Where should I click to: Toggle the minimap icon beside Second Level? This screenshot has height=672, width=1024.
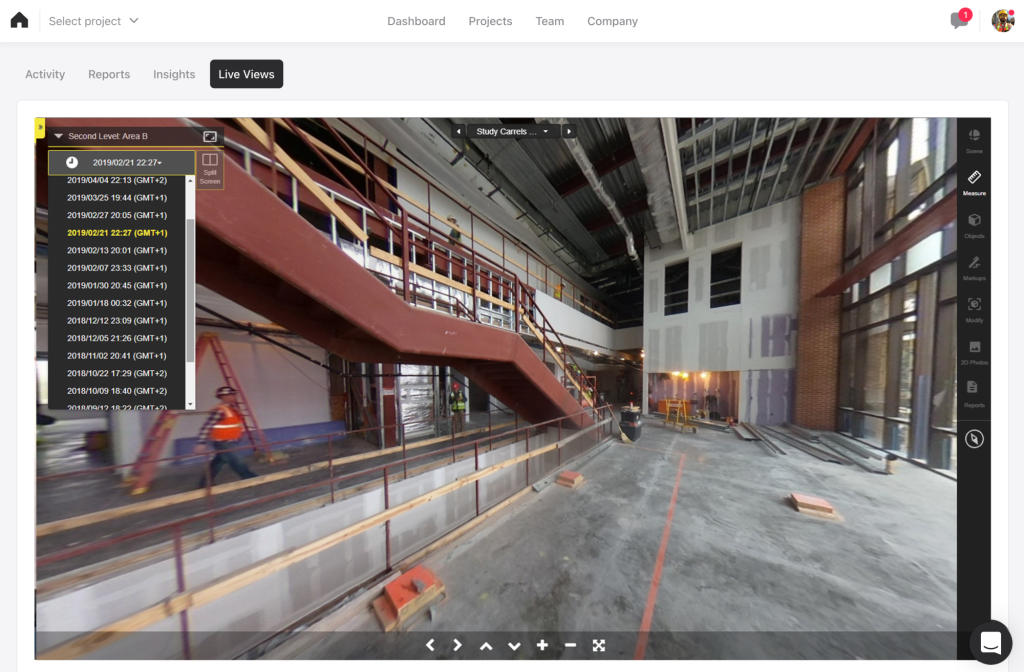pos(210,136)
